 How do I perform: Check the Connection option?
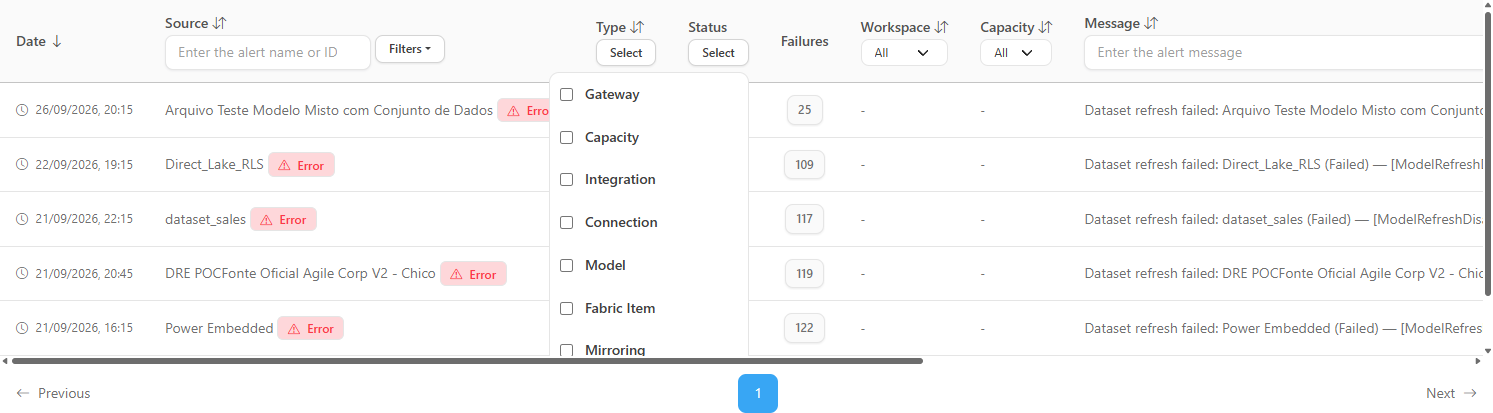(566, 222)
